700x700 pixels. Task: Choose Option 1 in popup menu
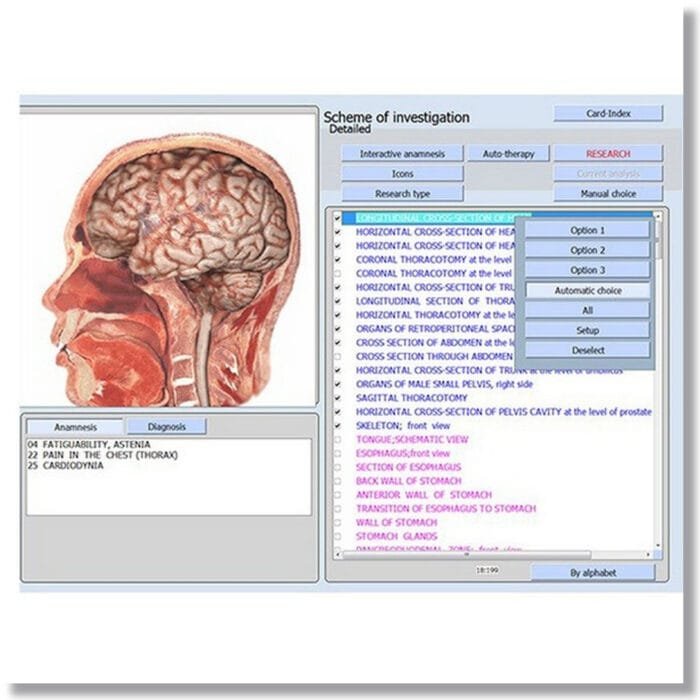tap(588, 230)
